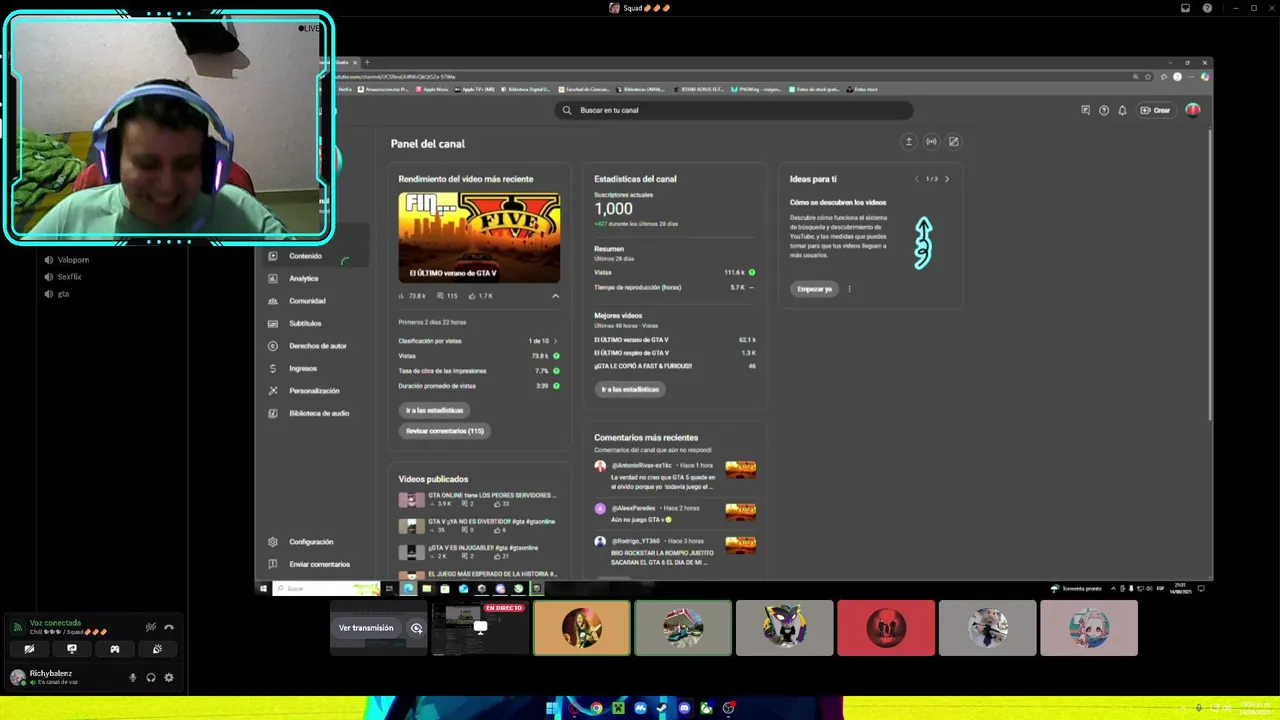The height and width of the screenshot is (720, 1280).
Task: Click the feedback message icon beside help
Action: pos(1085,110)
